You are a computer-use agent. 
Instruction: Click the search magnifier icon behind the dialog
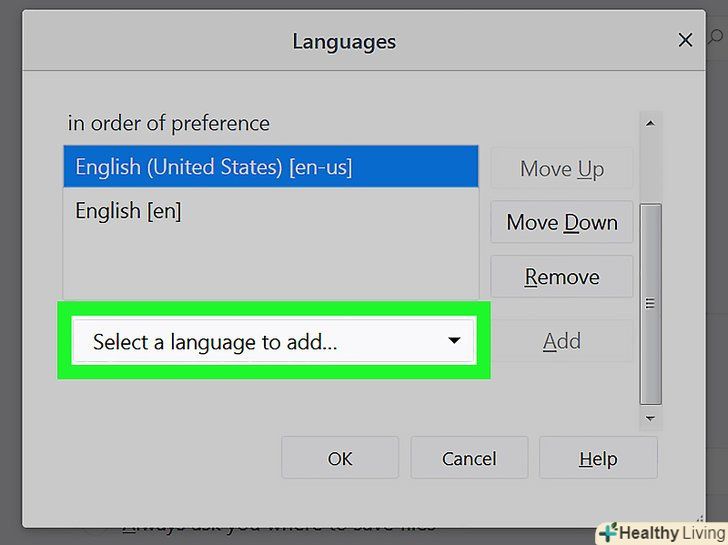[717, 38]
